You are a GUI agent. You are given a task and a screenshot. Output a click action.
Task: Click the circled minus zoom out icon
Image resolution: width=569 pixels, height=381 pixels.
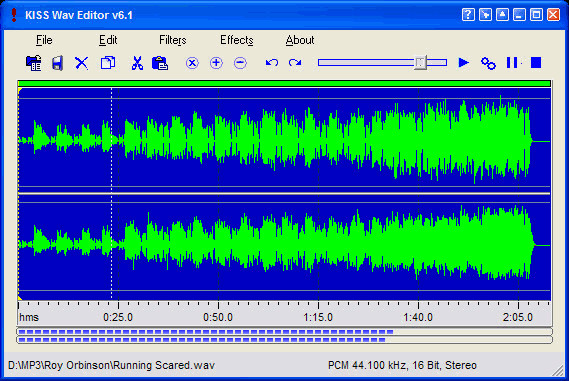[240, 63]
